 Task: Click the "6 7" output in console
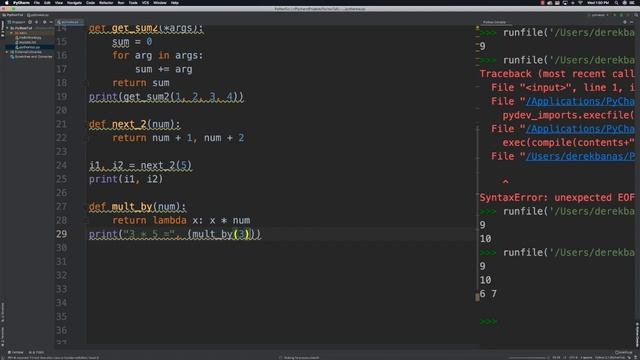click(488, 294)
